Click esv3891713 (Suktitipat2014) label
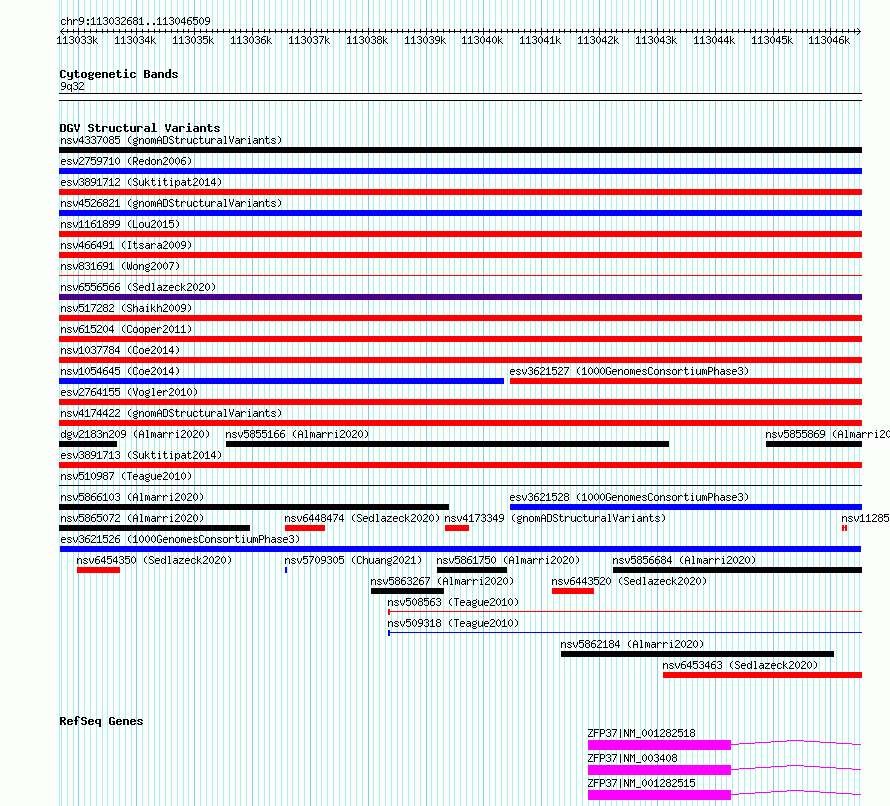 pyautogui.click(x=141, y=455)
